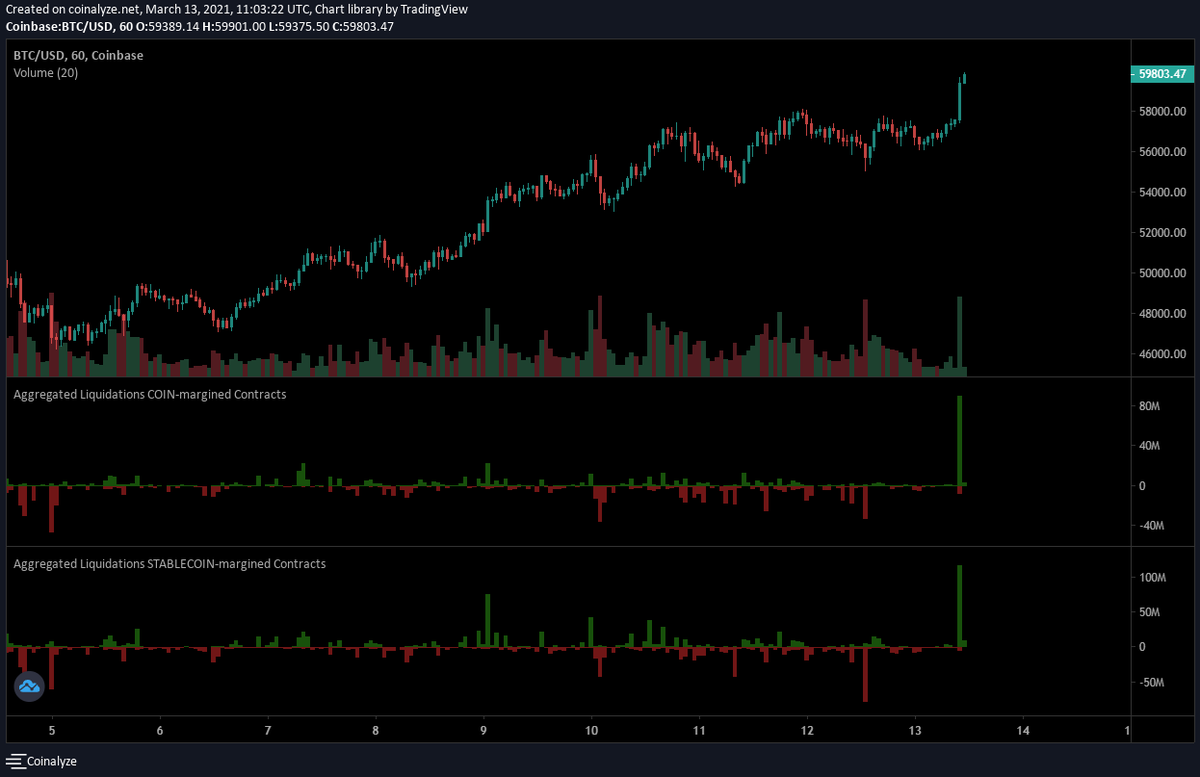Click date 10 on the time axis

592,731
